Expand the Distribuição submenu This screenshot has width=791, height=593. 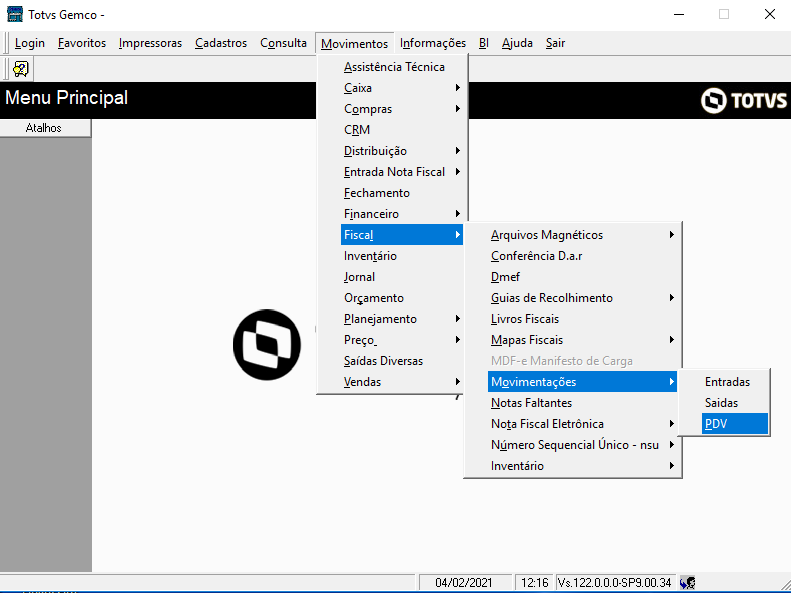(402, 151)
